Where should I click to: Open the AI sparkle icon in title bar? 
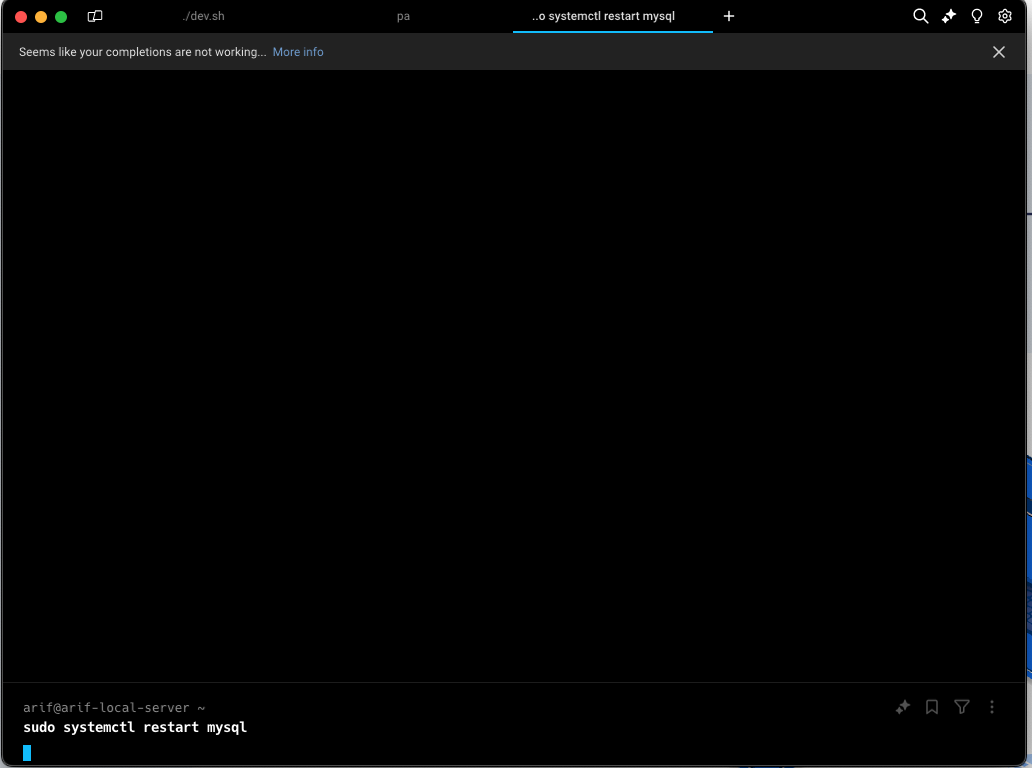(x=949, y=17)
